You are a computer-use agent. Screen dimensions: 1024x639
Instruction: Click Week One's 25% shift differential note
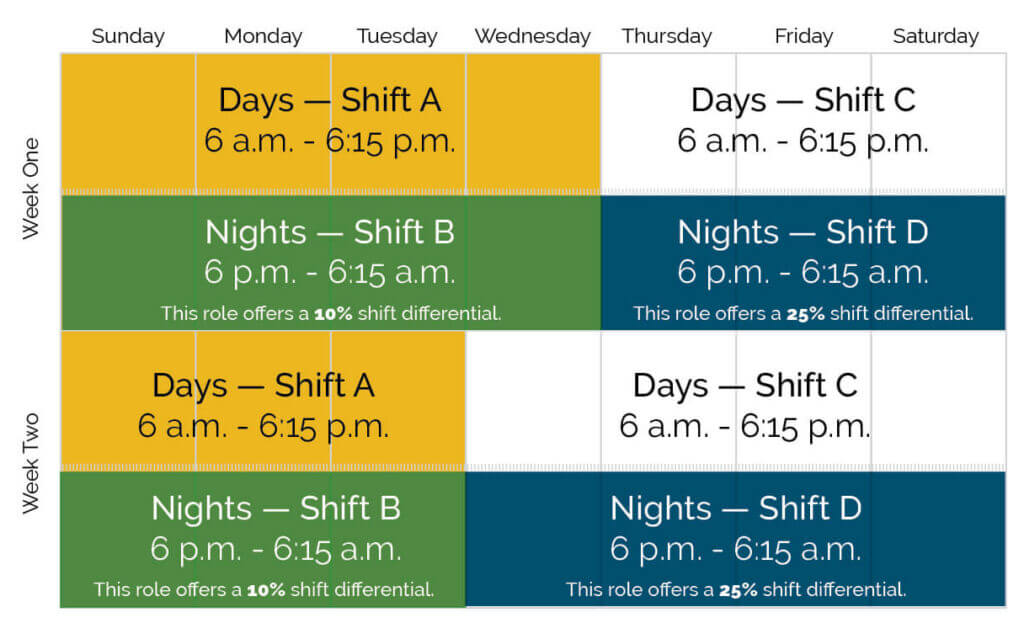pos(803,314)
